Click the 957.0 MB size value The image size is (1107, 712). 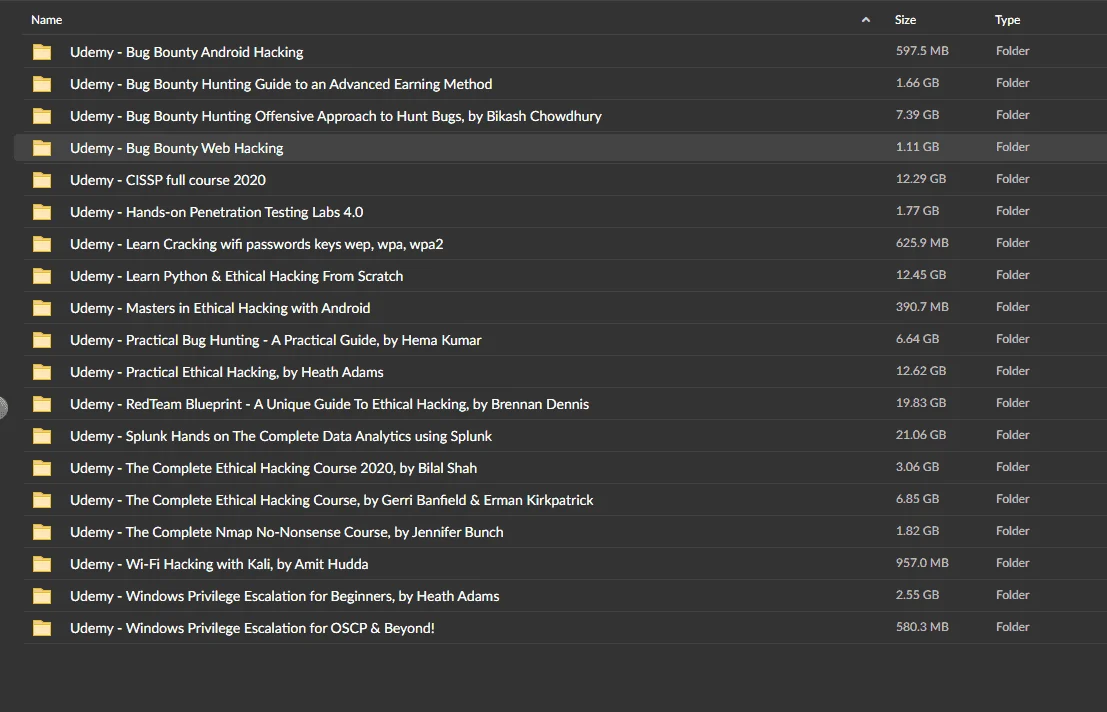click(x=922, y=562)
